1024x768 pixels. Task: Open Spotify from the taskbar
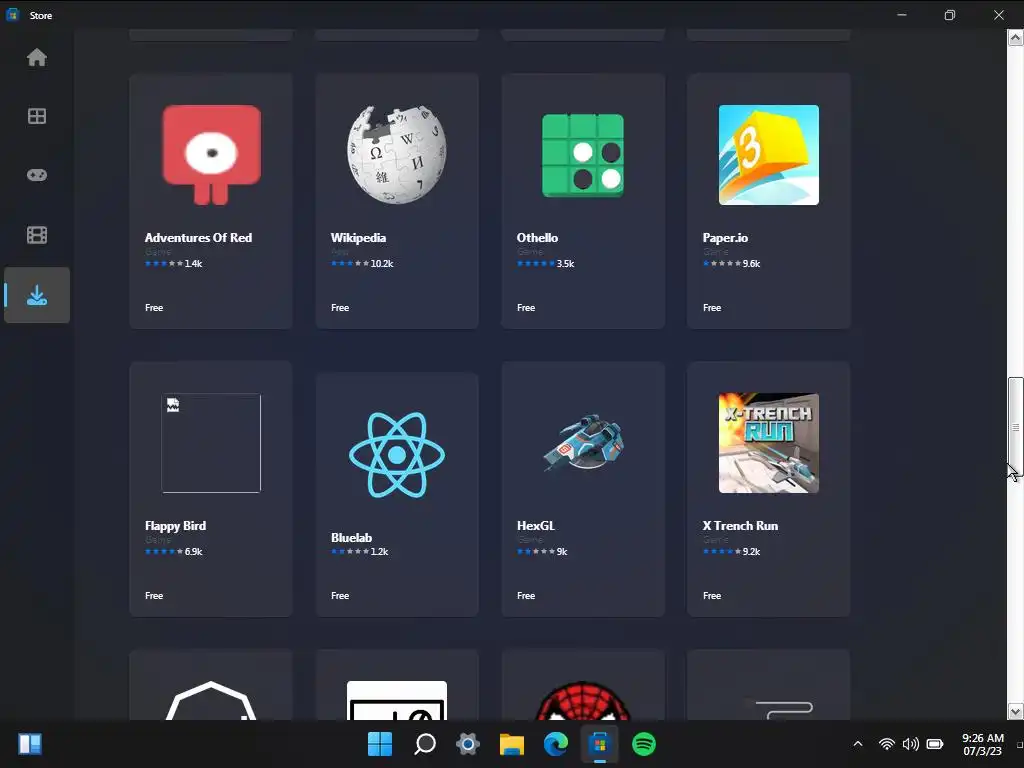[x=644, y=744]
